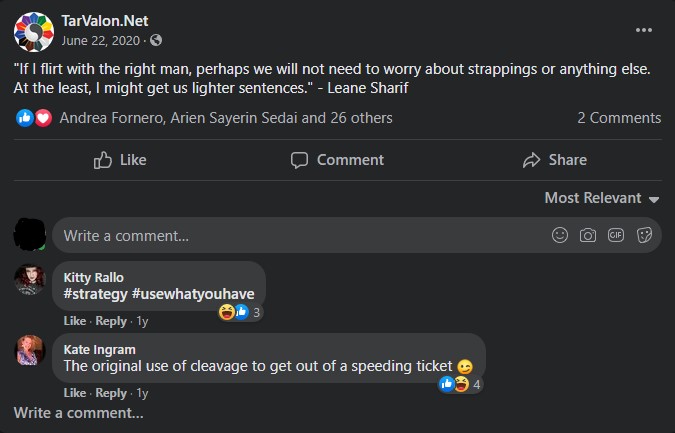Reply to Kitty Rallo's comment
The height and width of the screenshot is (433, 675).
coord(111,321)
